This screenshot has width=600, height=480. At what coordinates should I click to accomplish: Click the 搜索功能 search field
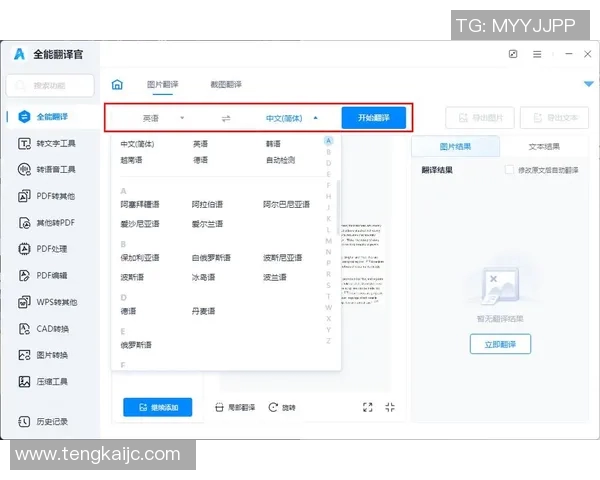tap(50, 85)
